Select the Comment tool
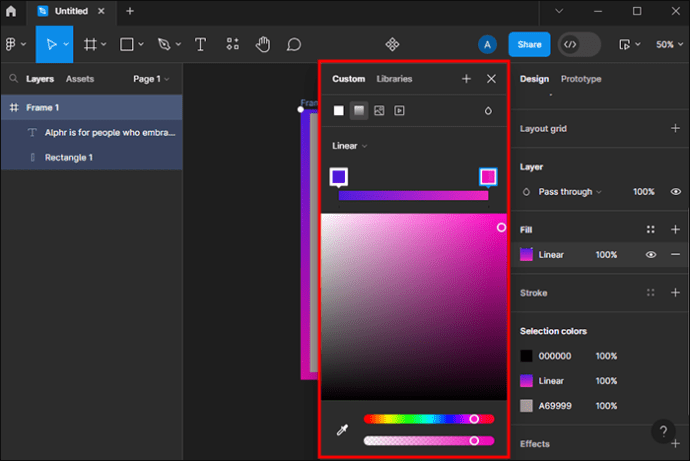The image size is (690, 461). pos(294,44)
